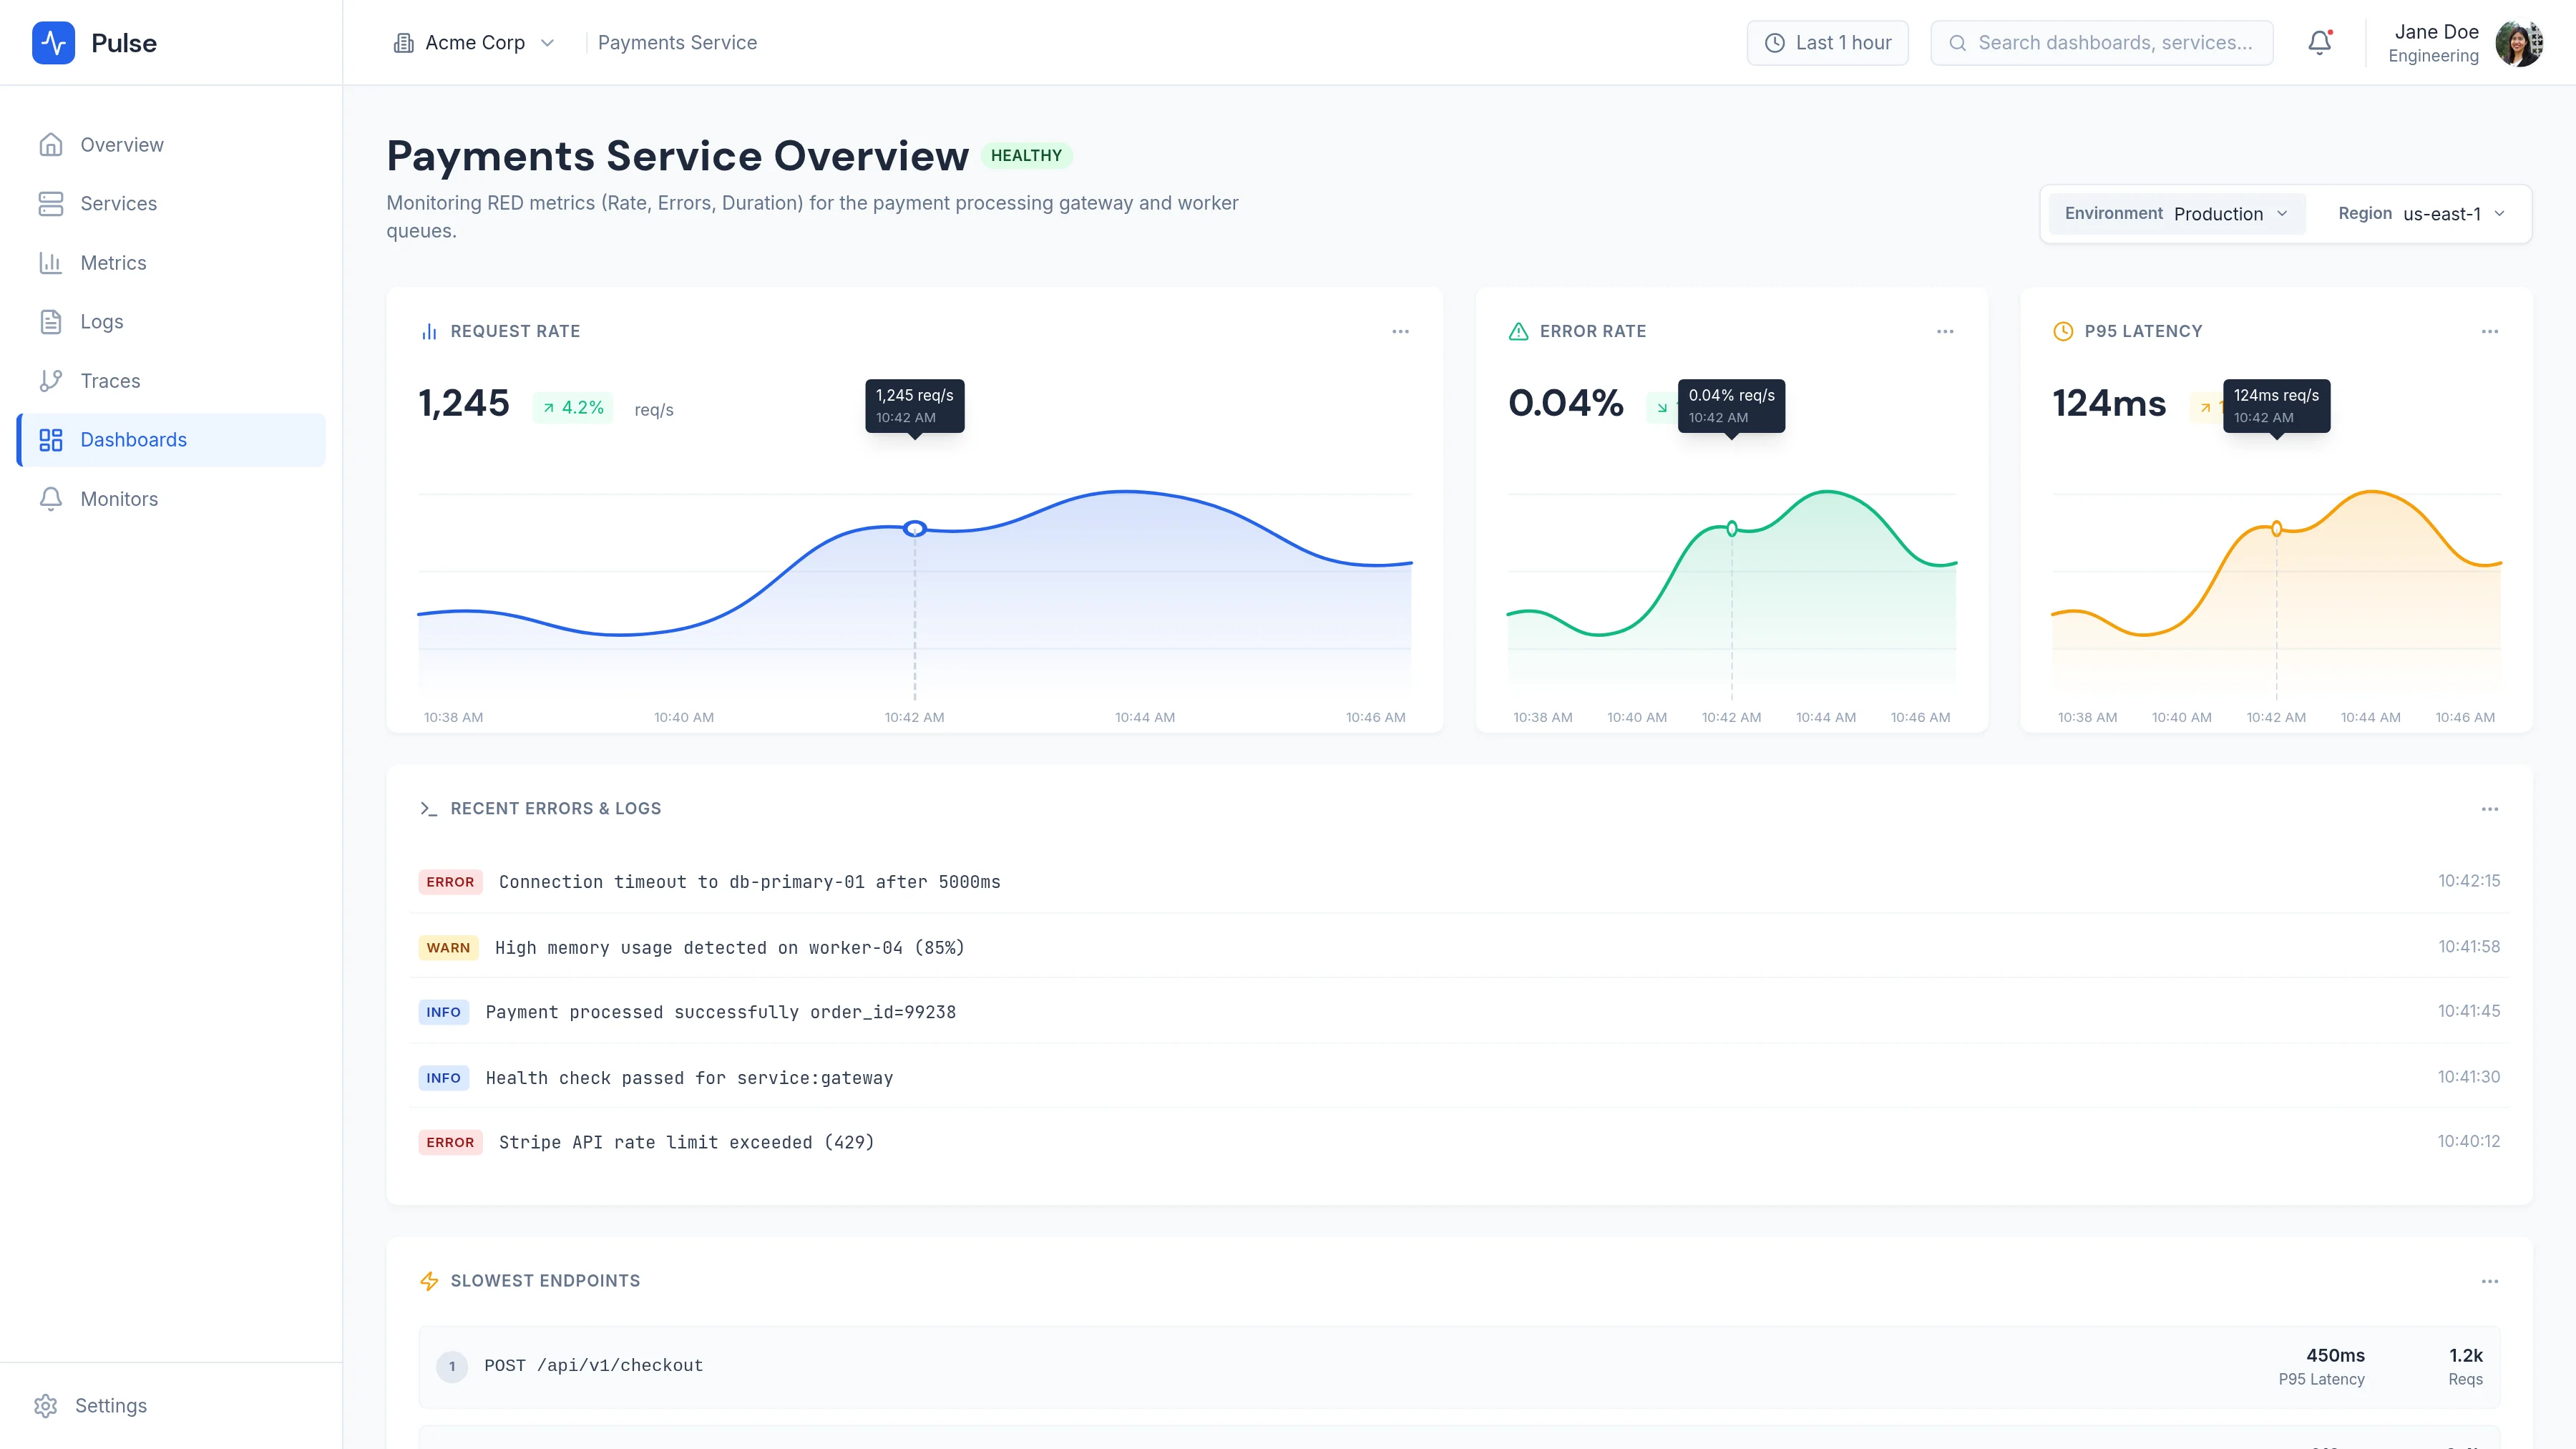Select the 10:42 AM marker on latency chart
Viewport: 2576px width, 1449px height.
[x=2276, y=528]
